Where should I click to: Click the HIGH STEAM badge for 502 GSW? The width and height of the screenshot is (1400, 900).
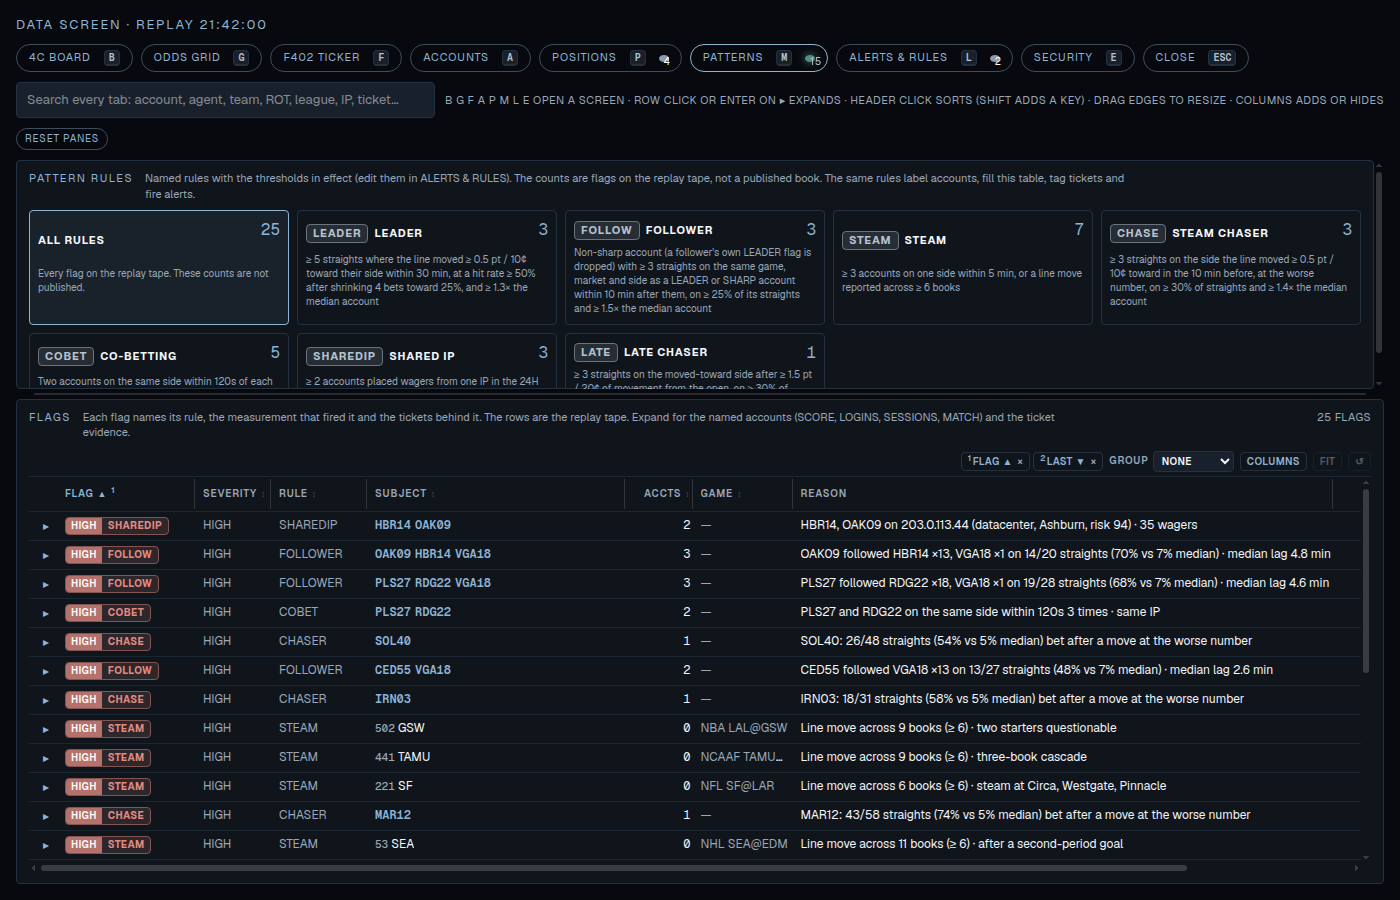tap(109, 729)
